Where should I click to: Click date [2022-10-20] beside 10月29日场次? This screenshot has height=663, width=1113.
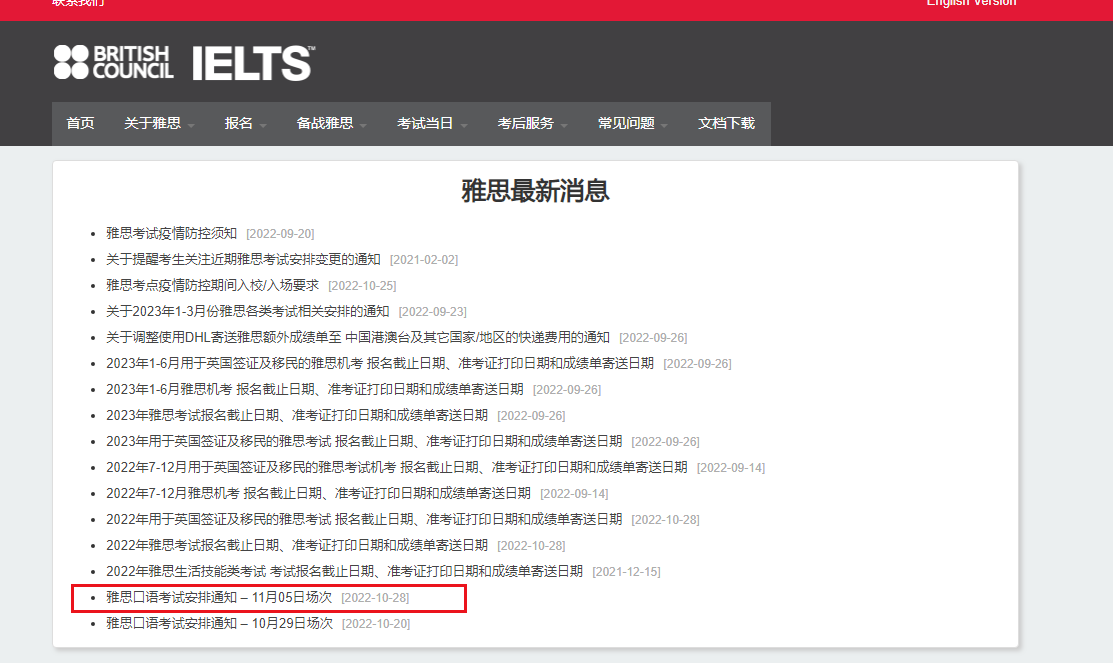tap(376, 624)
